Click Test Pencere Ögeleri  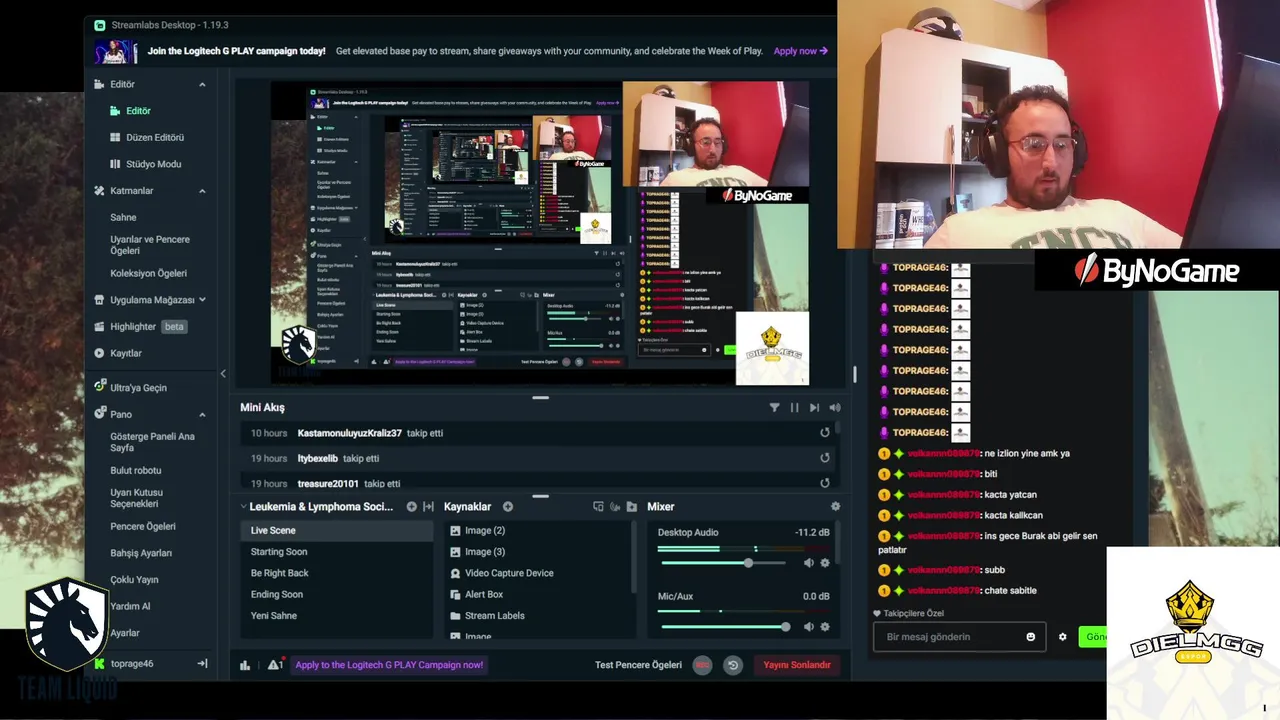pos(638,665)
